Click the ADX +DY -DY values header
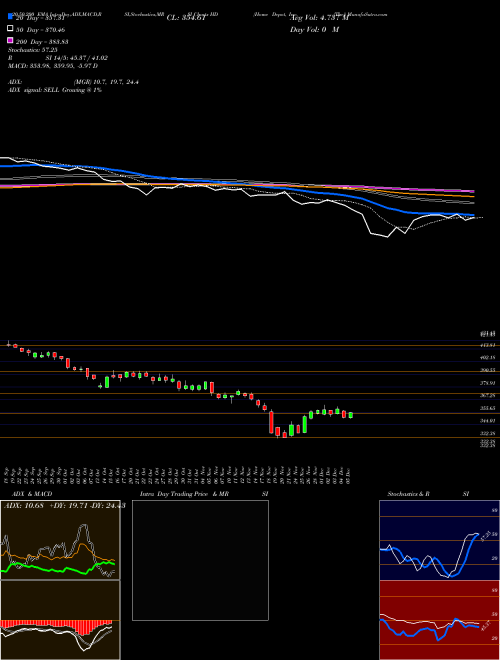500x660 pixels. coord(64,506)
